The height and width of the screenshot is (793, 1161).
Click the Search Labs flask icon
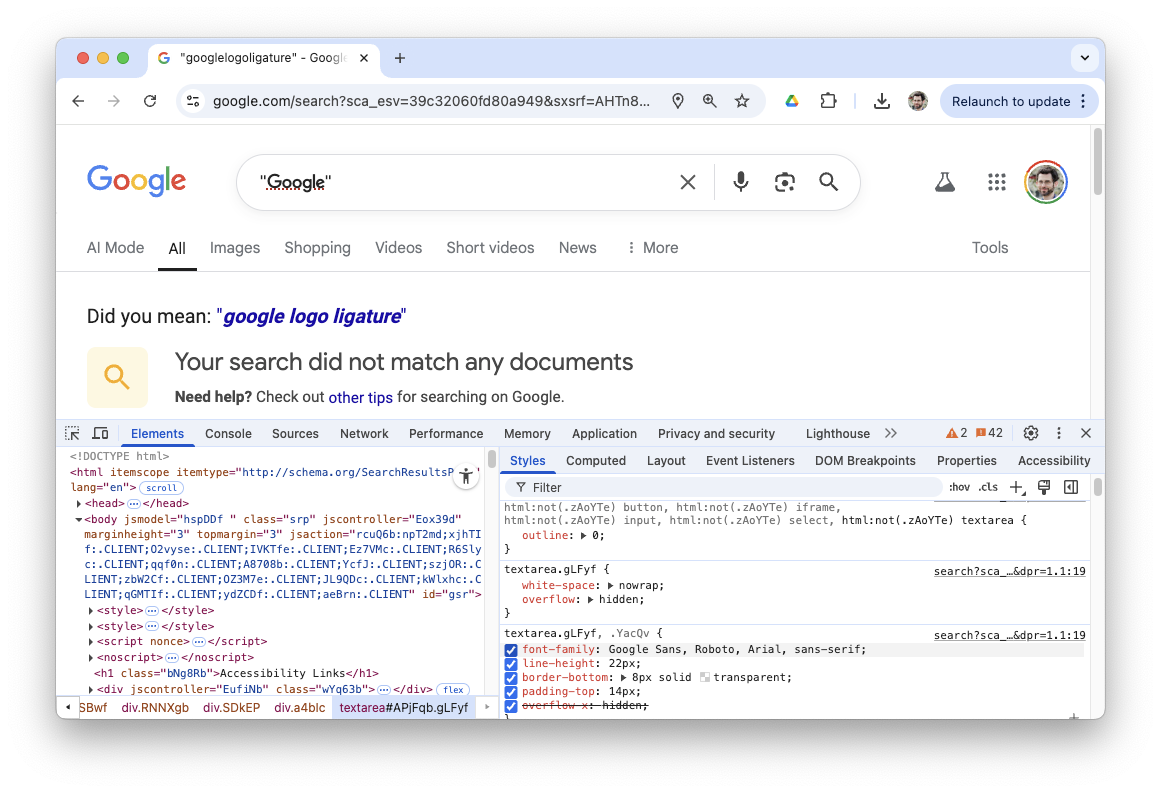tap(944, 182)
